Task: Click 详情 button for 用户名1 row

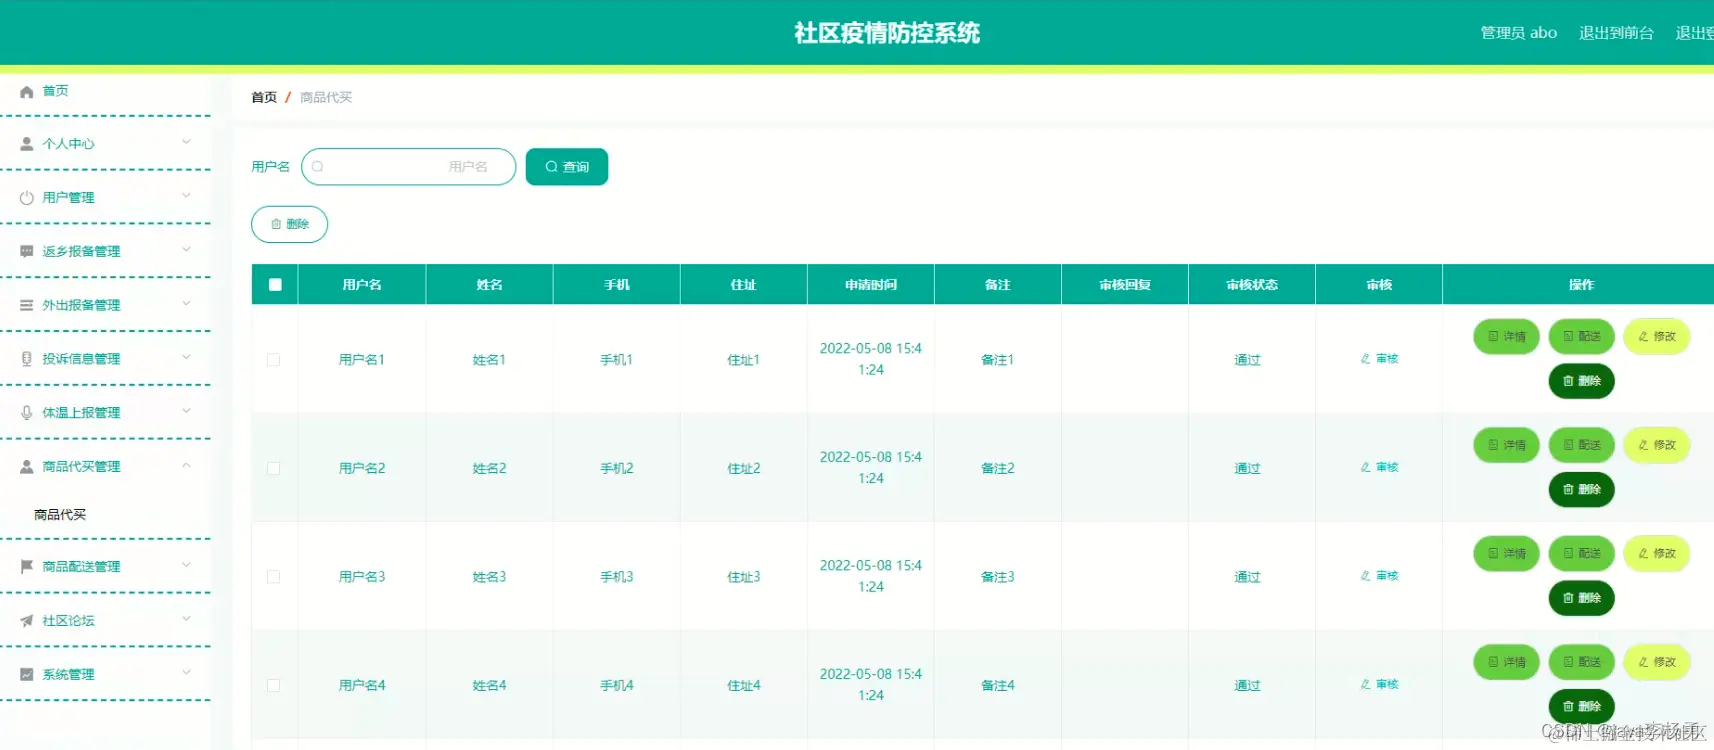Action: click(x=1506, y=337)
